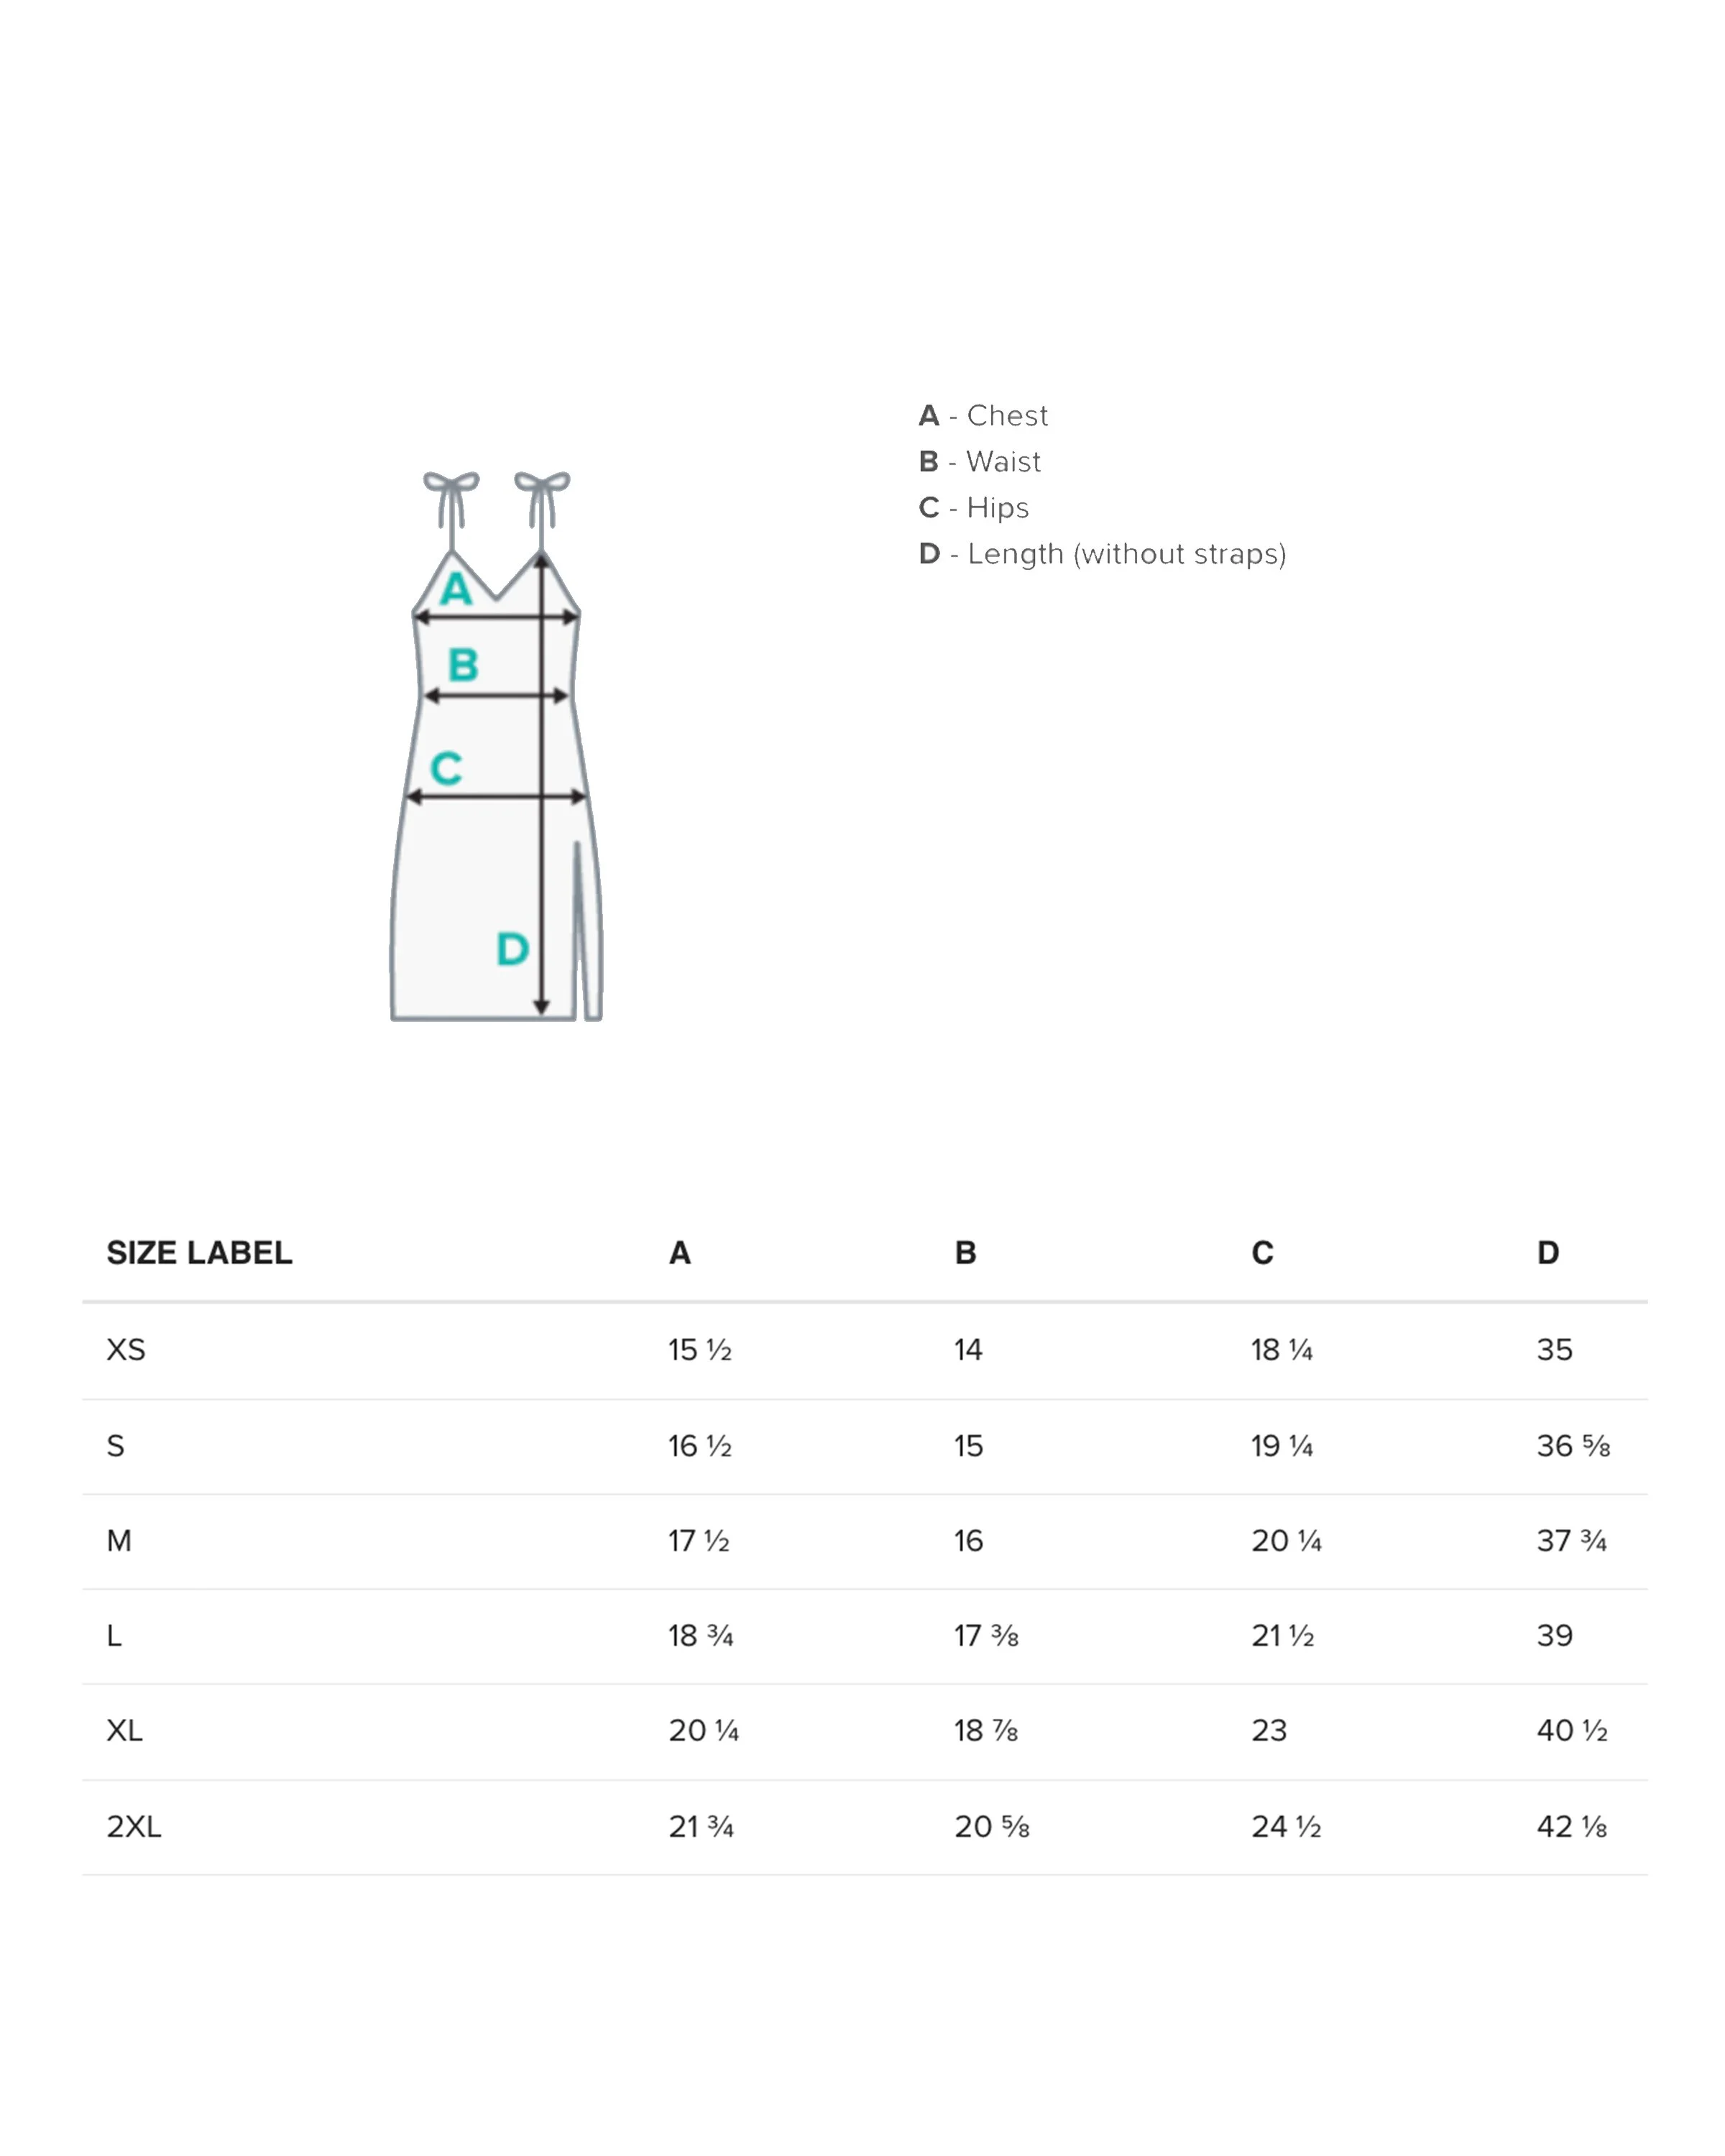Select the 2XL size row label

[134, 1827]
